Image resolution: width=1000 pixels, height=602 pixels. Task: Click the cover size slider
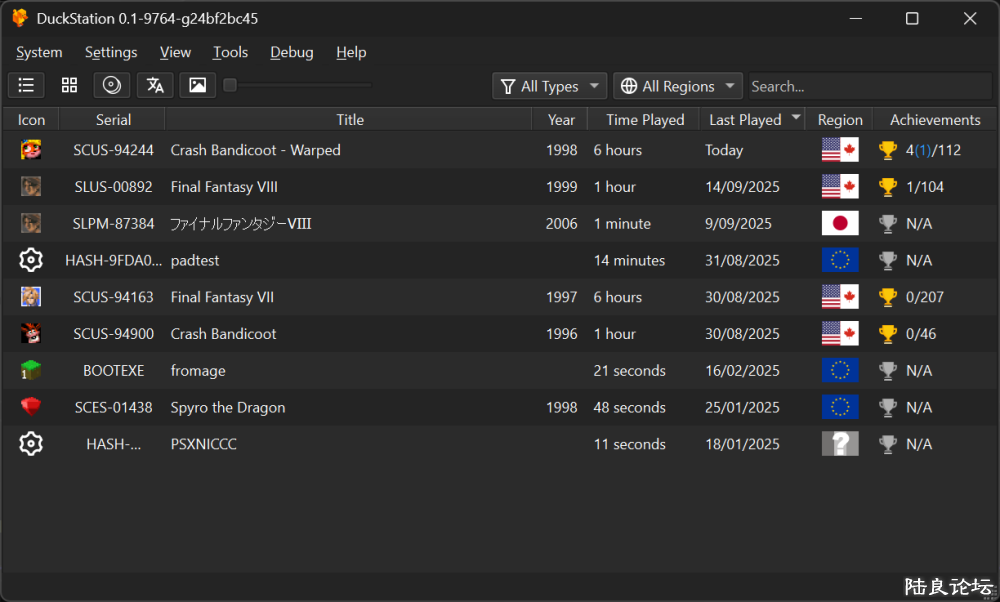click(300, 86)
